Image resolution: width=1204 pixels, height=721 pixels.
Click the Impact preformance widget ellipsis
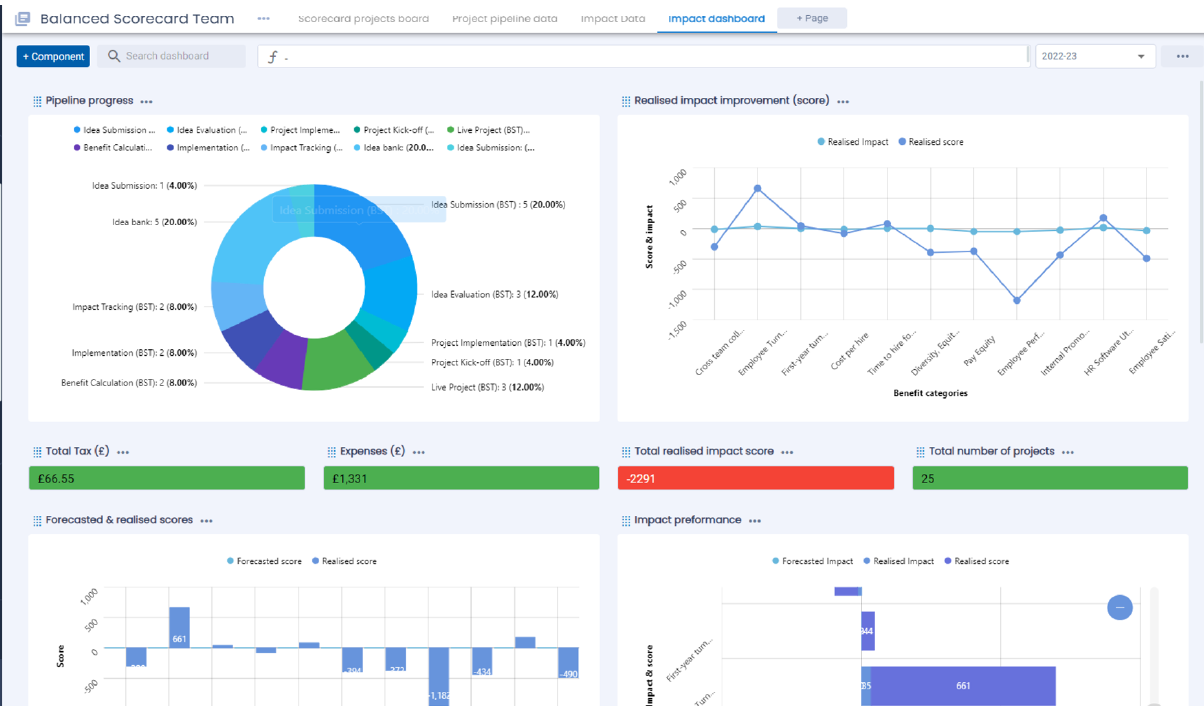pos(755,521)
